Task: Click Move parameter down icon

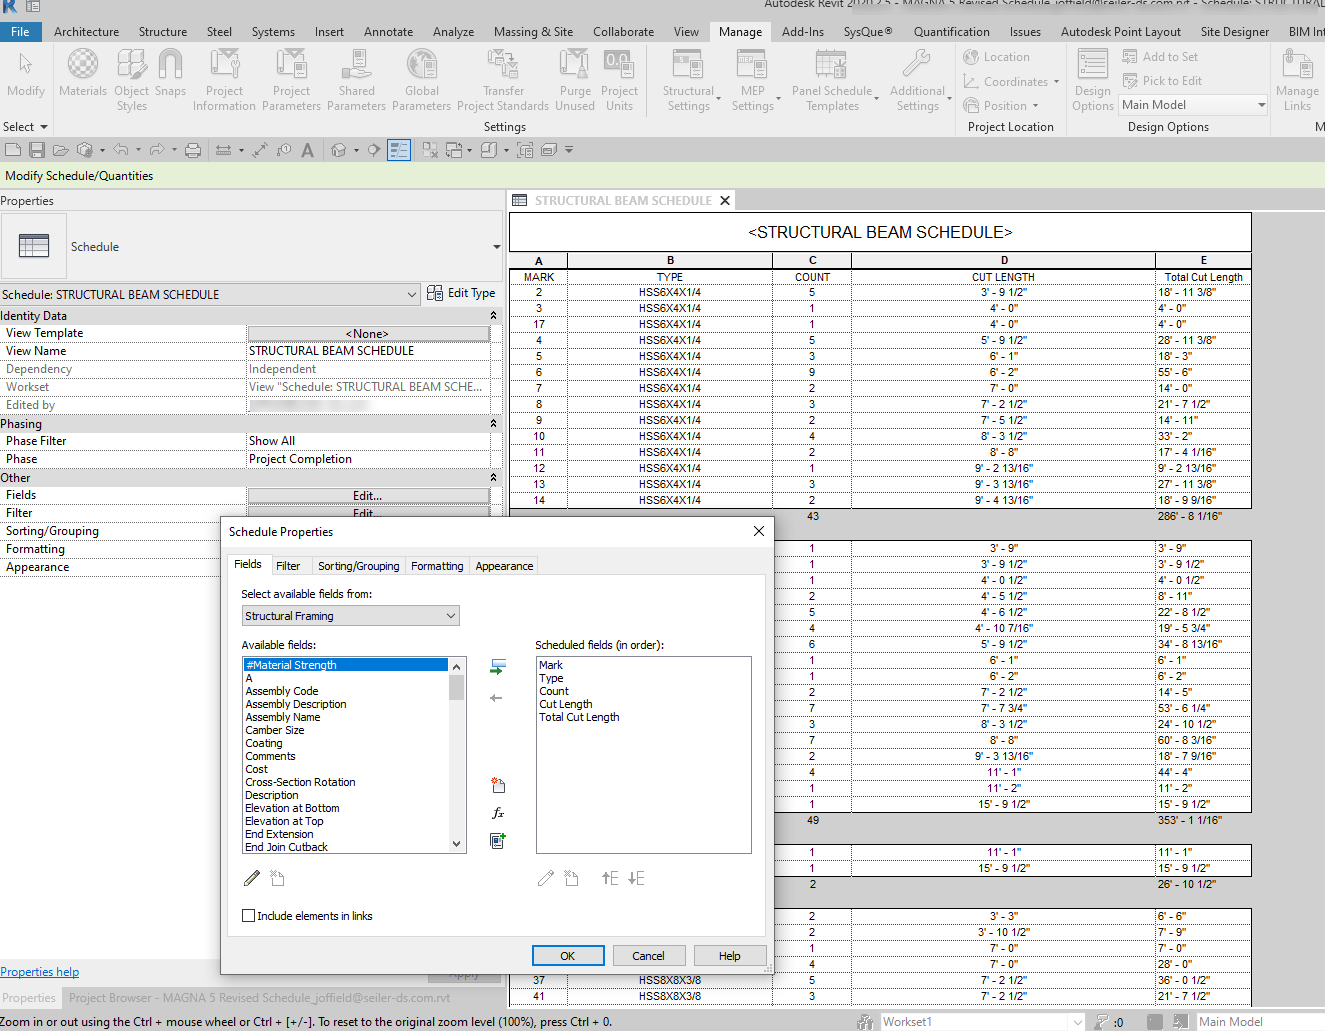Action: click(x=636, y=878)
